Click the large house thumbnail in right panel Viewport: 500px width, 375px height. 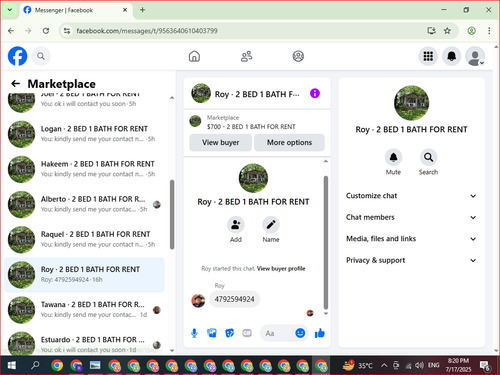(x=411, y=103)
